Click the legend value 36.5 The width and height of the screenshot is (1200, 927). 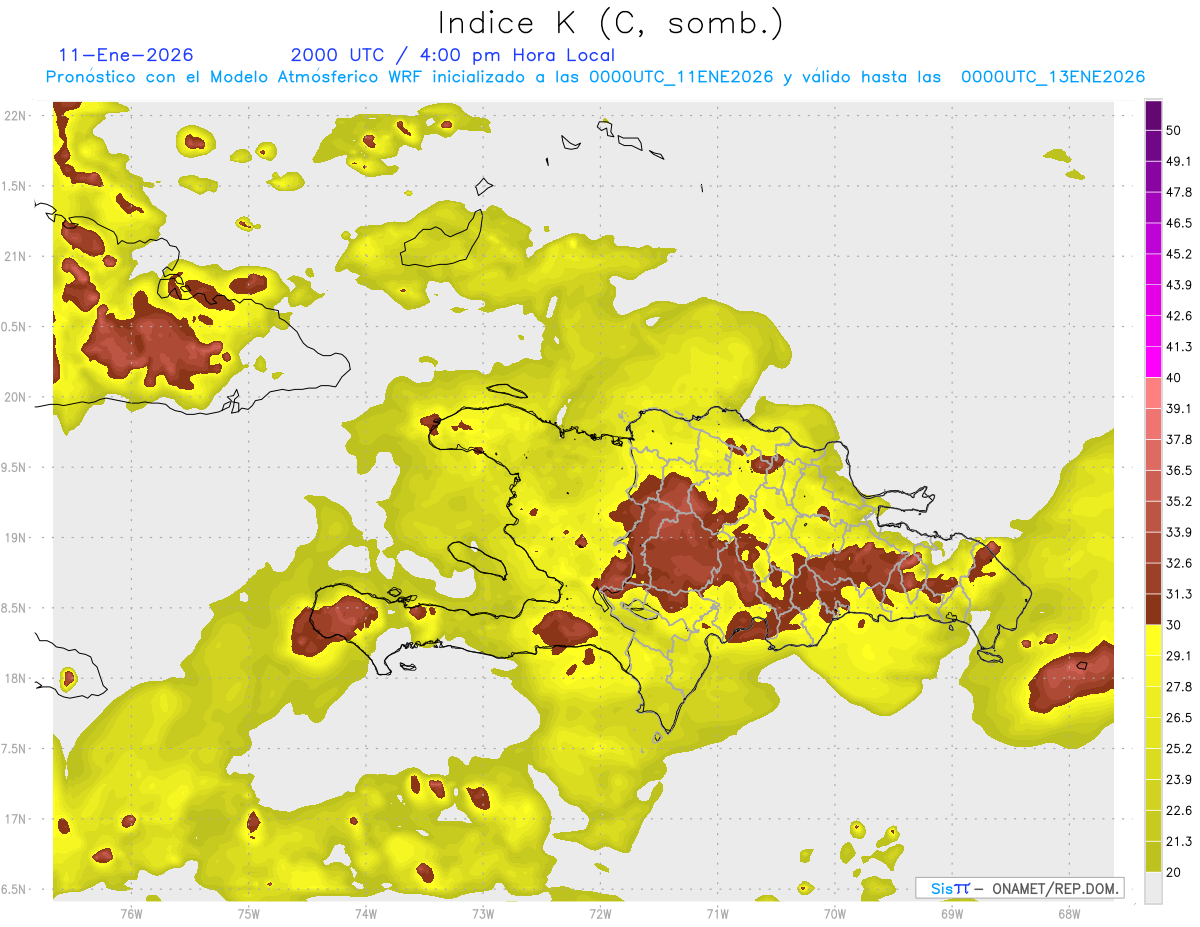(x=1179, y=470)
